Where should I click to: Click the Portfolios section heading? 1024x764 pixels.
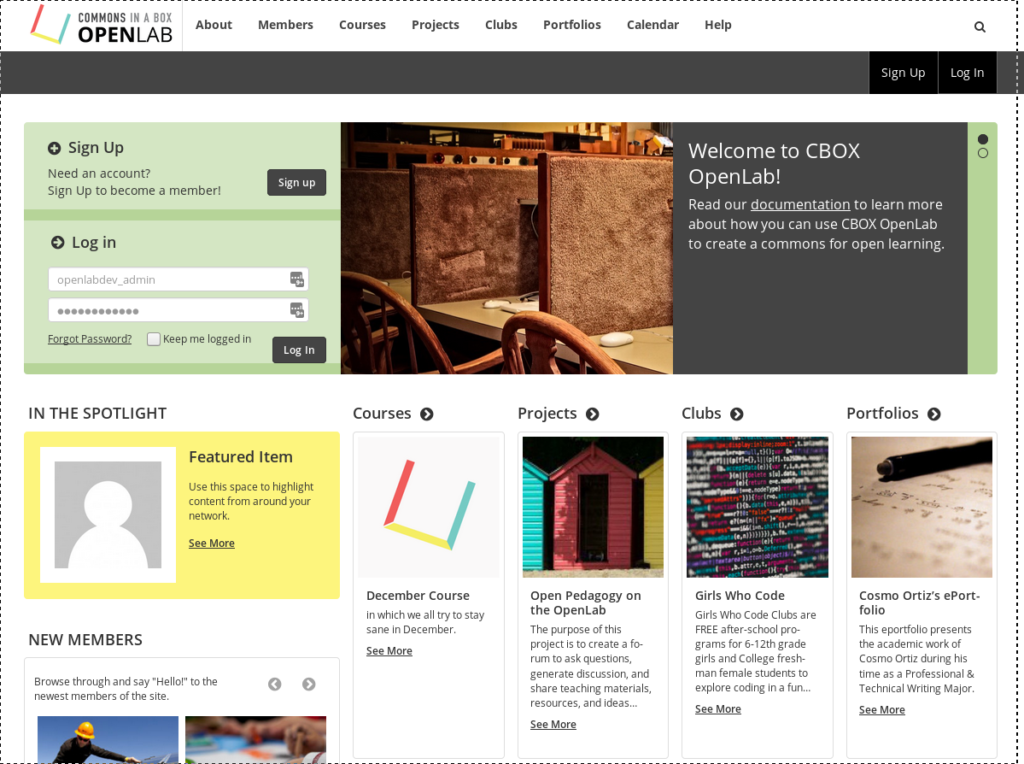point(882,413)
